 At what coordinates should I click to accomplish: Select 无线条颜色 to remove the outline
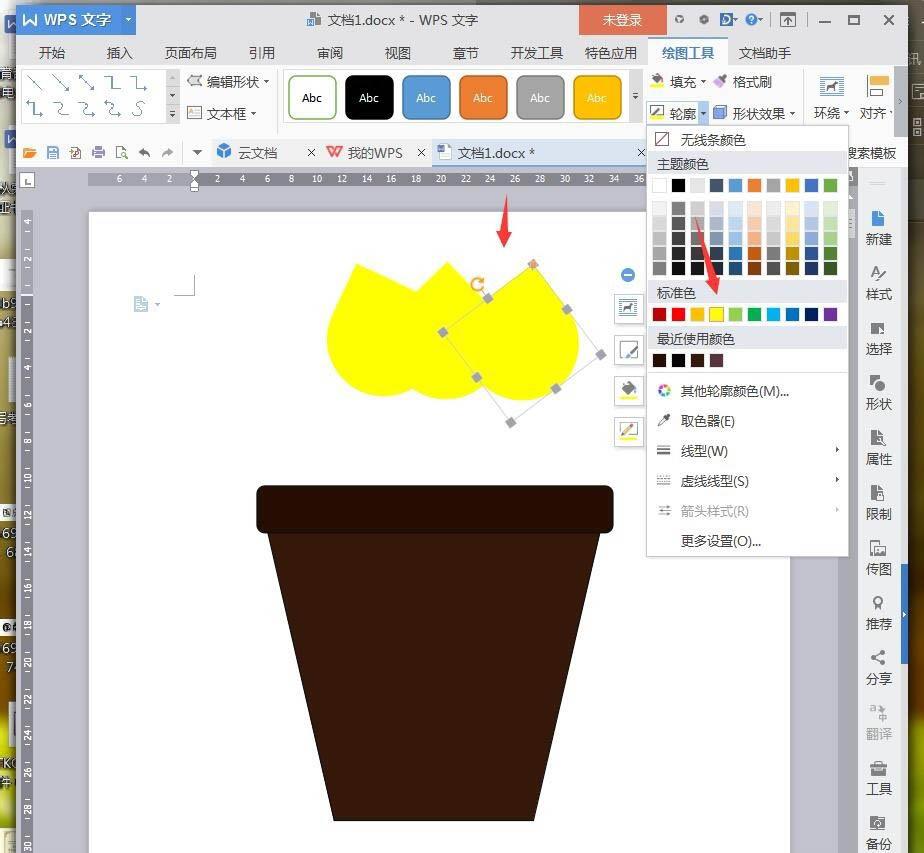714,139
